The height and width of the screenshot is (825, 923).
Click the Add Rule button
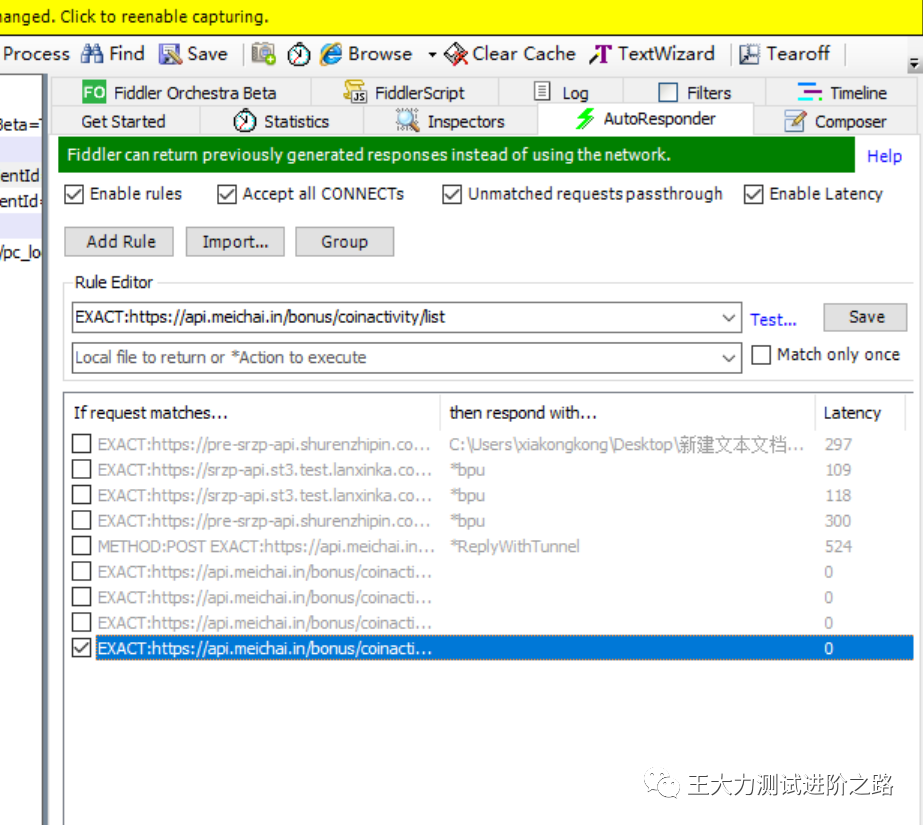119,242
